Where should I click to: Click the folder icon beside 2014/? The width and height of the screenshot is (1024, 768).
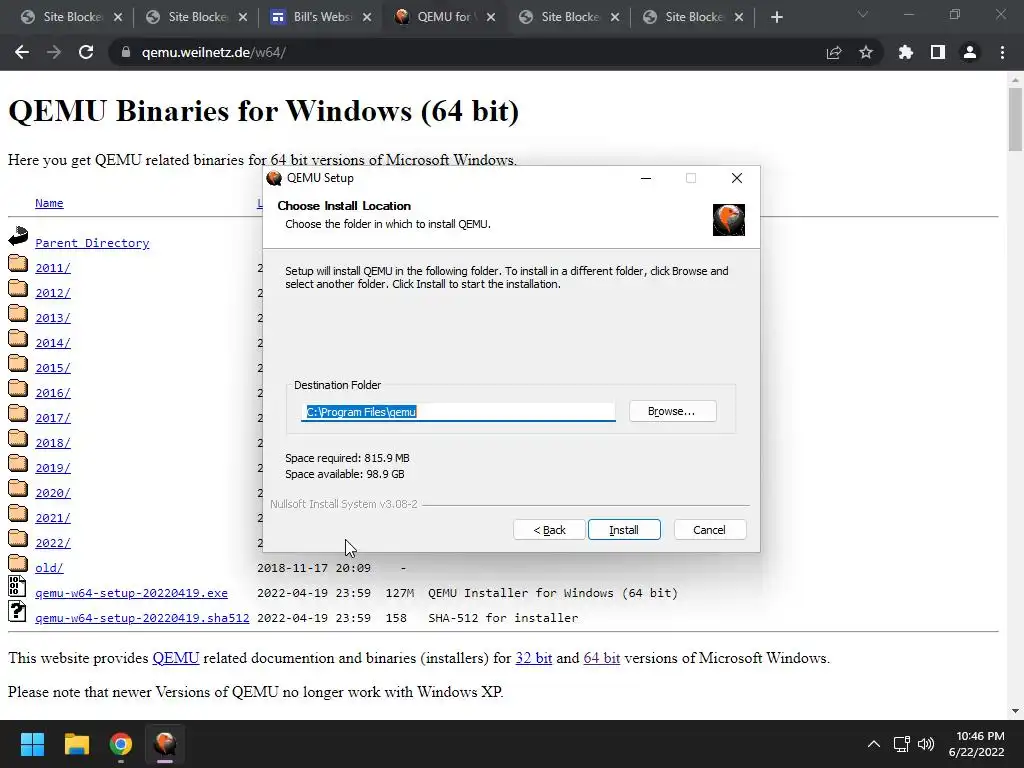pos(18,338)
